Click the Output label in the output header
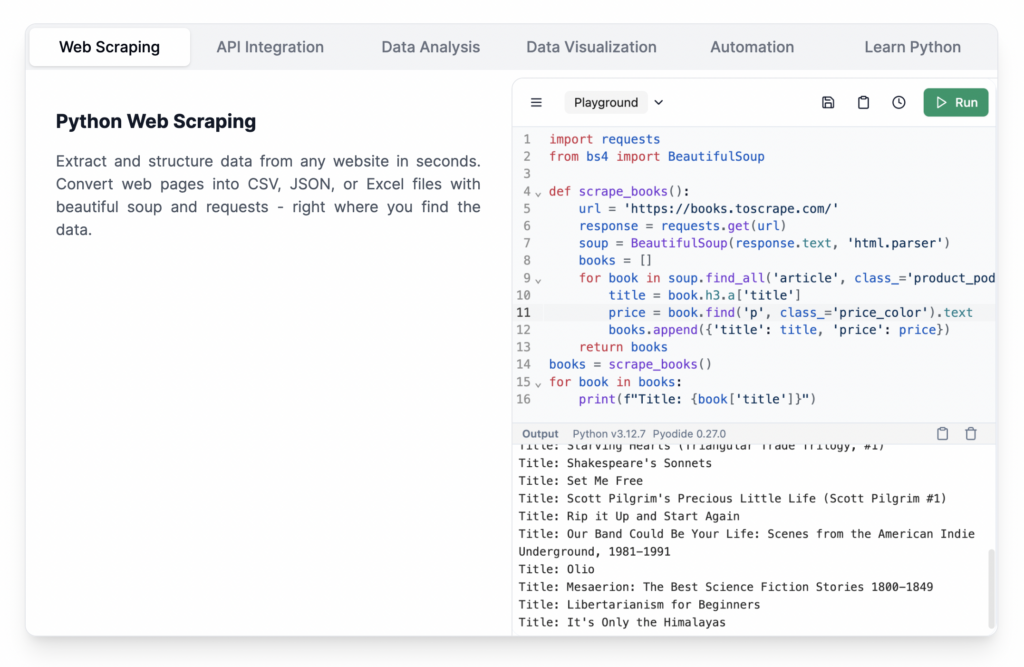 (540, 434)
